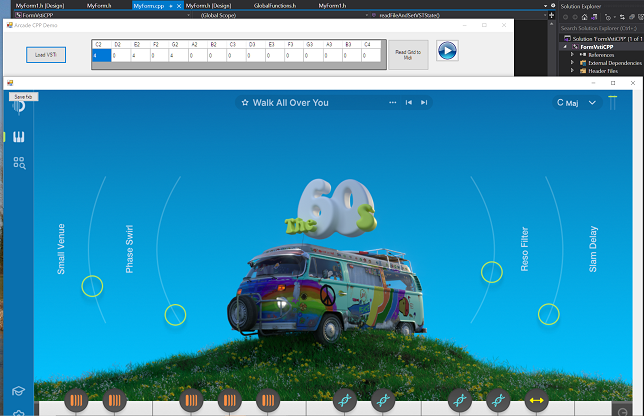Trigger the fourth orange loop key icon
Image resolution: width=644 pixels, height=416 pixels.
[x=230, y=400]
